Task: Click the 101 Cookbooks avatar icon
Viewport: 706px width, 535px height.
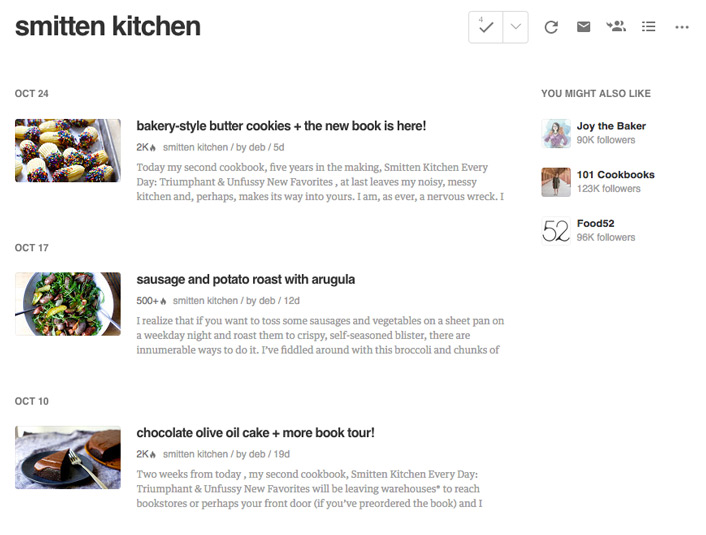Action: click(556, 181)
